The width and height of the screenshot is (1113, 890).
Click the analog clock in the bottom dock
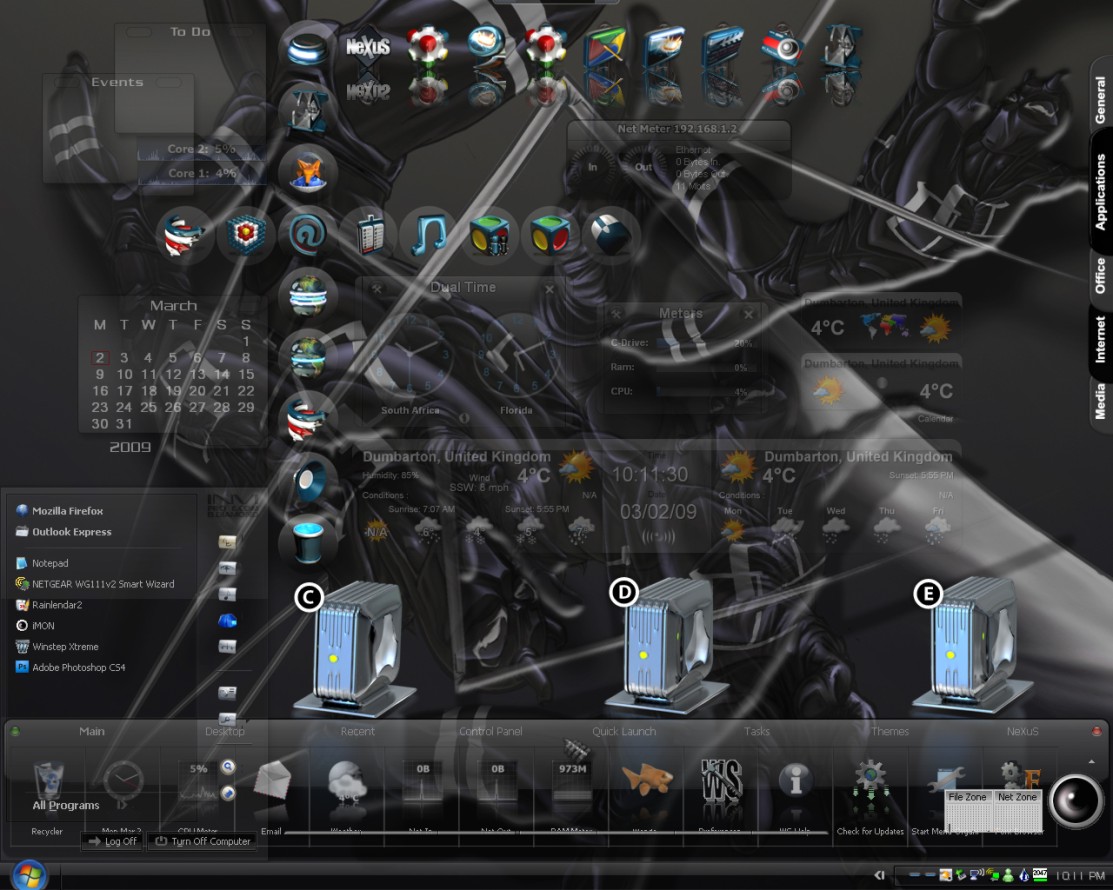124,781
